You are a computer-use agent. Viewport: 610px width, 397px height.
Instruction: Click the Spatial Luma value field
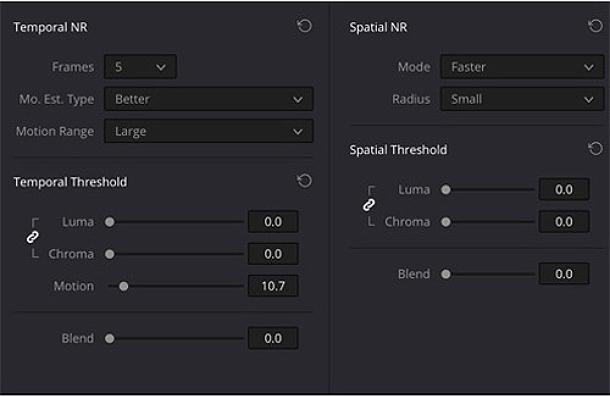click(564, 190)
